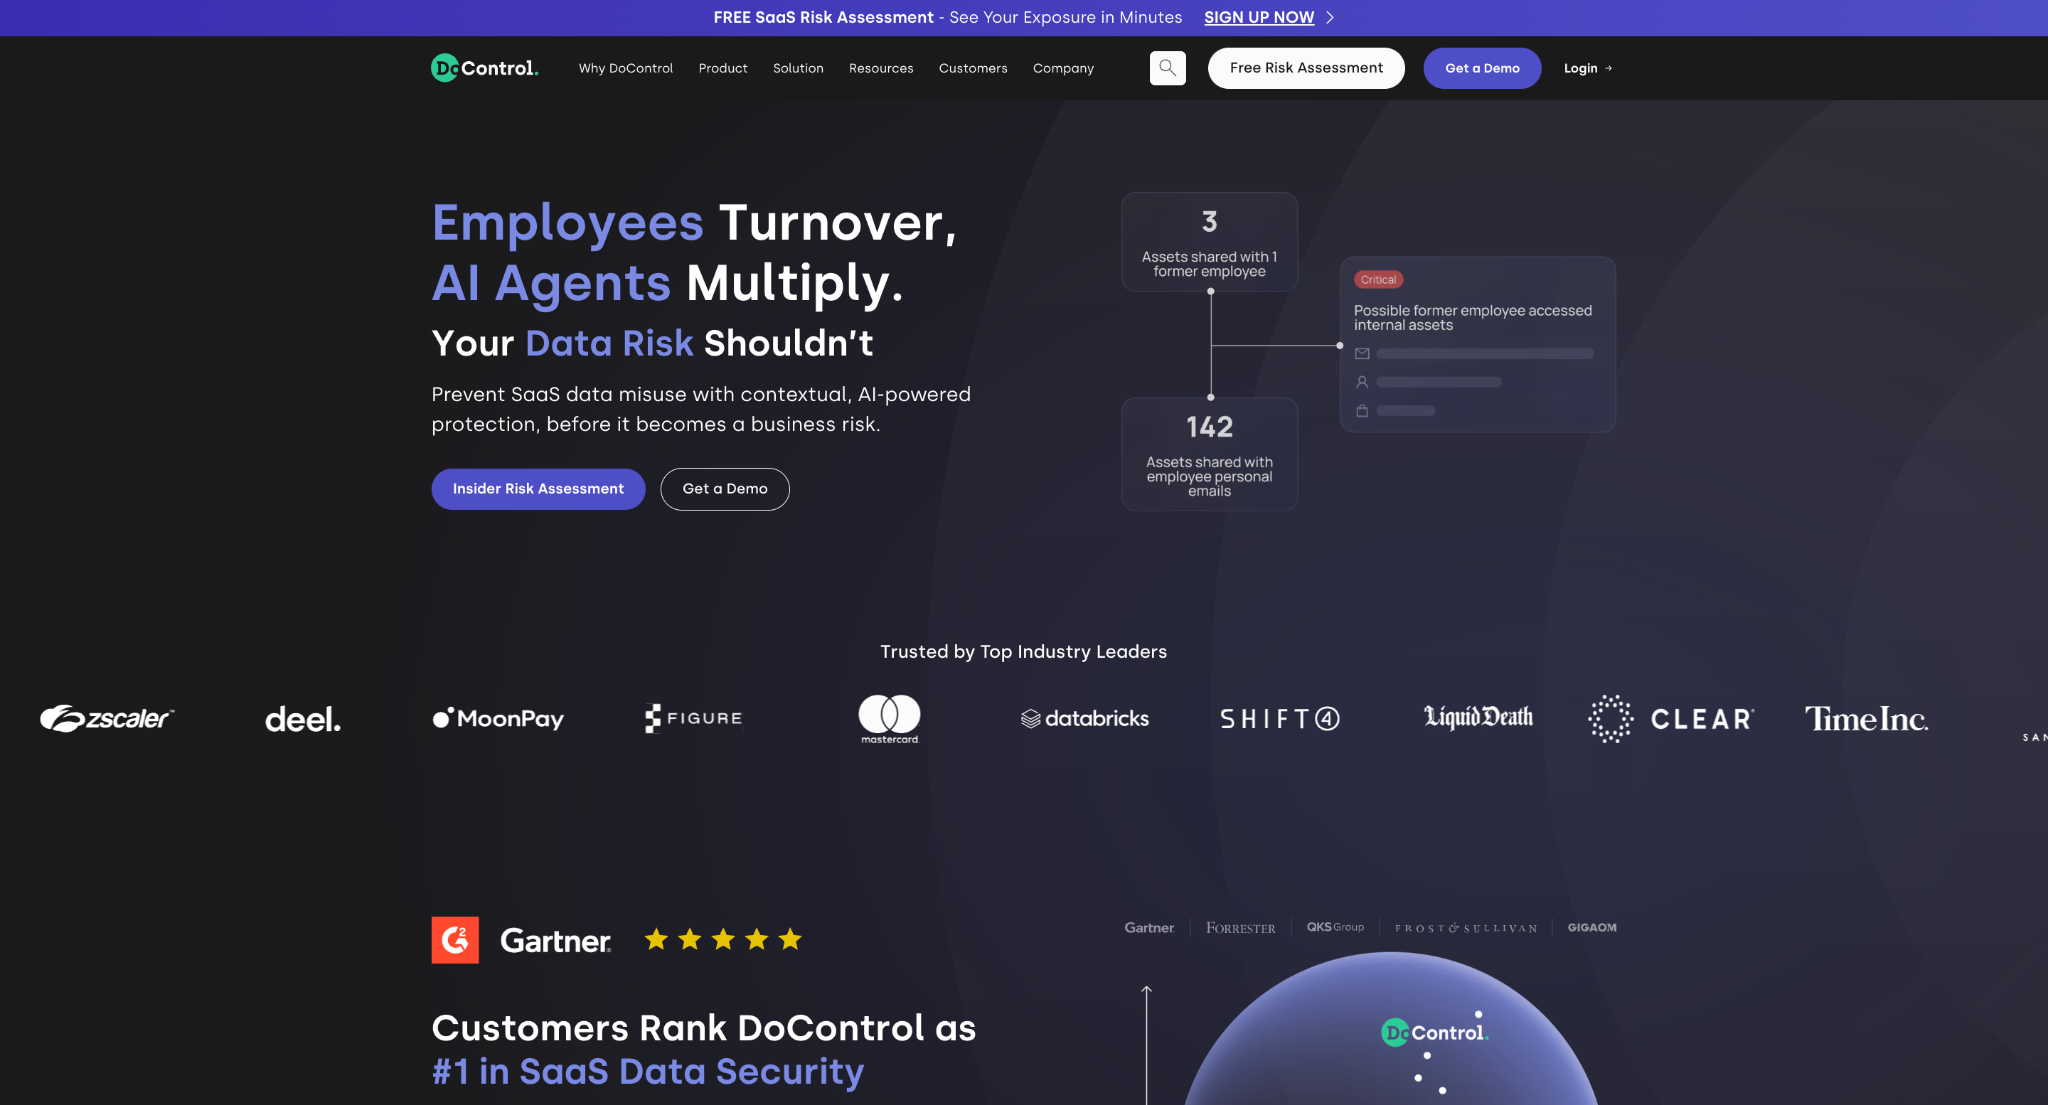Open the Login link
The width and height of the screenshot is (2048, 1105).
(x=1588, y=68)
